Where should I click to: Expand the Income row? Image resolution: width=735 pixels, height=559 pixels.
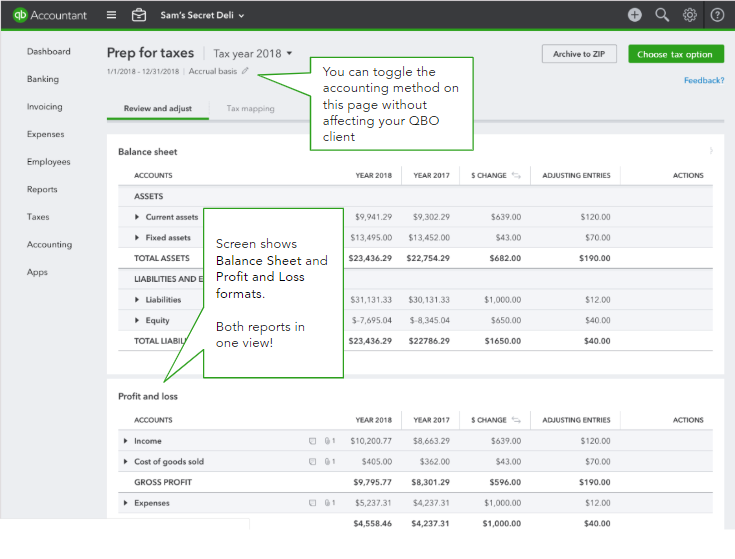(x=125, y=441)
